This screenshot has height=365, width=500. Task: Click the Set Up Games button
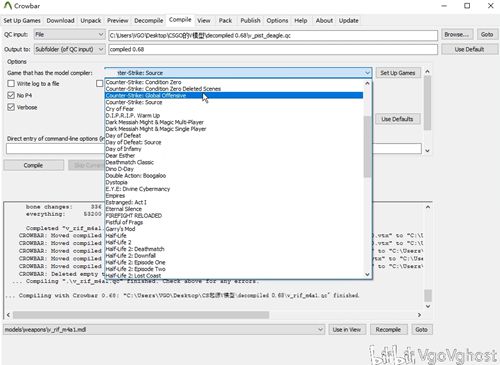(x=398, y=73)
